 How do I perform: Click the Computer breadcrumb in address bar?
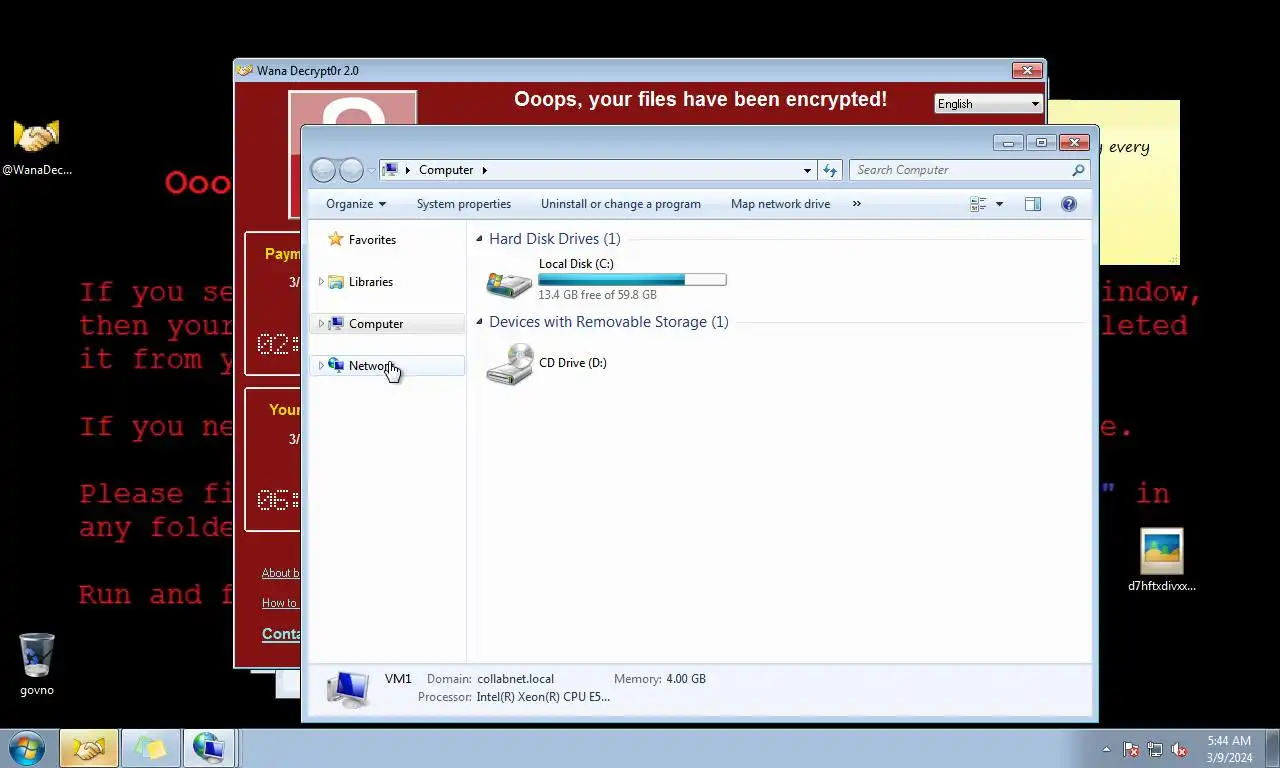pos(446,170)
